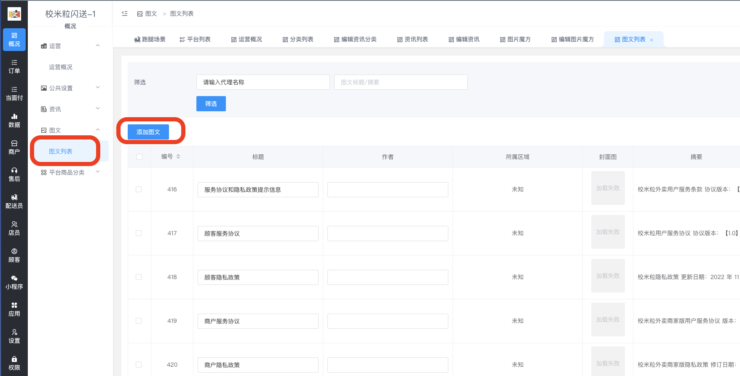
Task: Open the 订单 orders section
Action: coord(14,67)
